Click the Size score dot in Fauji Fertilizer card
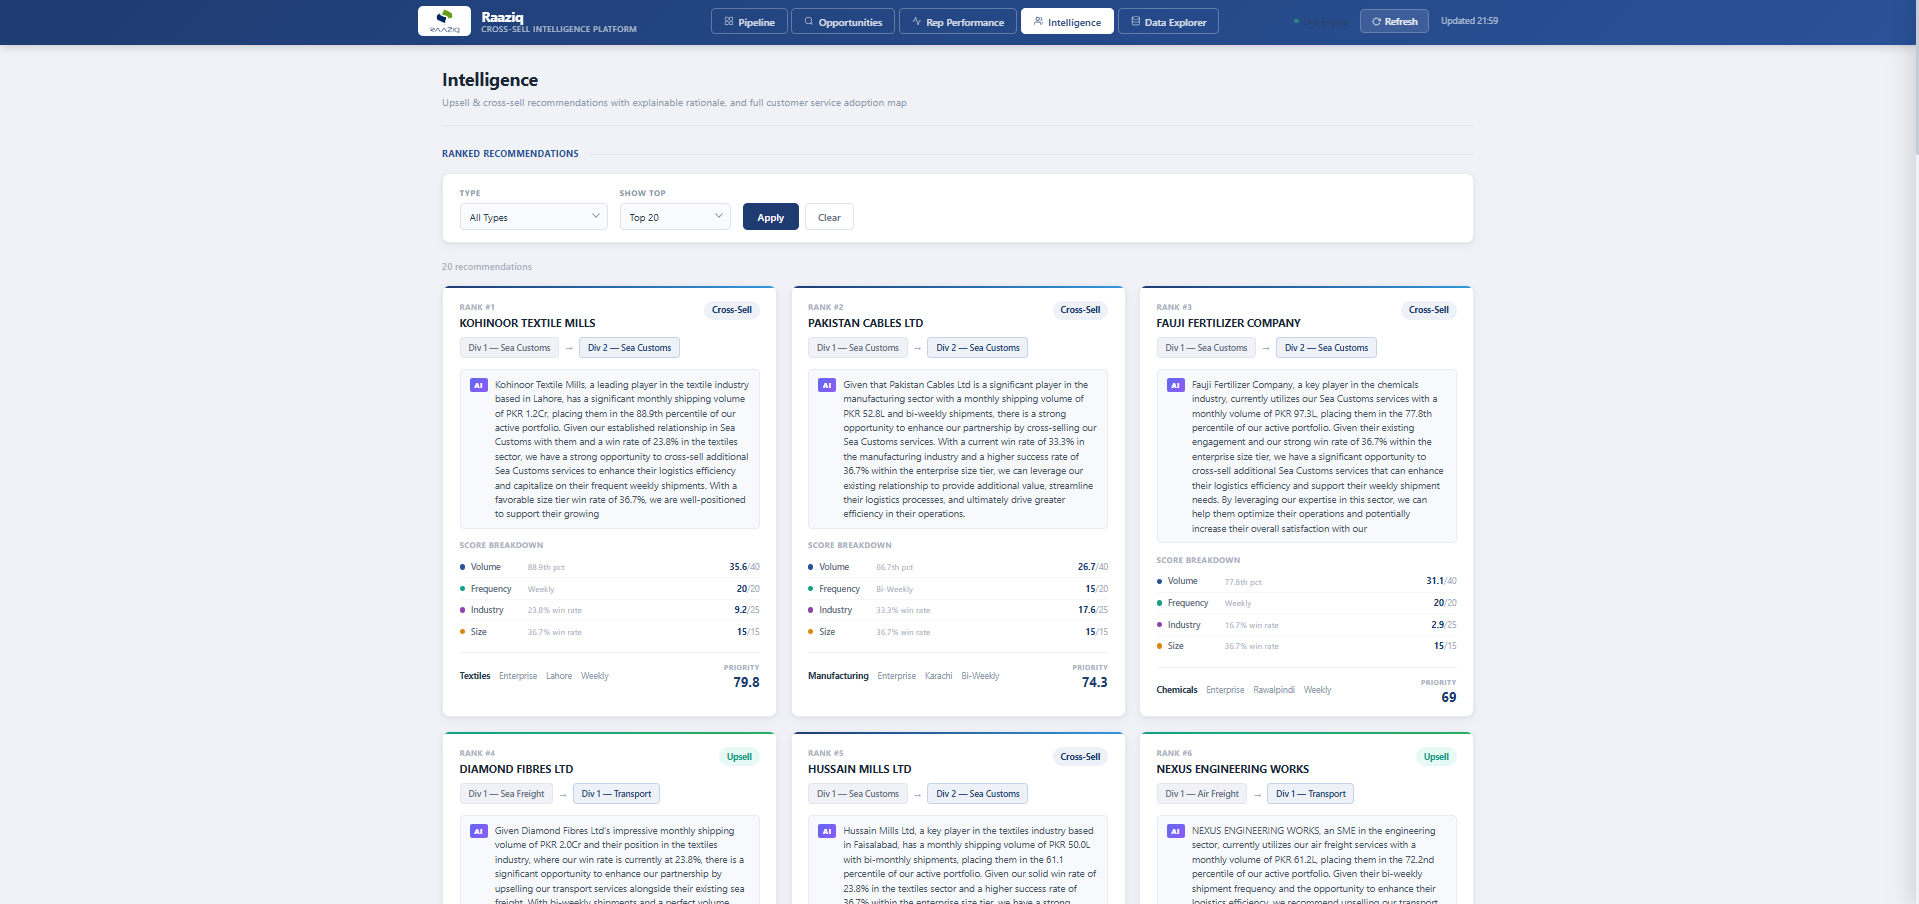Viewport: 1919px width, 904px height. pos(1159,646)
